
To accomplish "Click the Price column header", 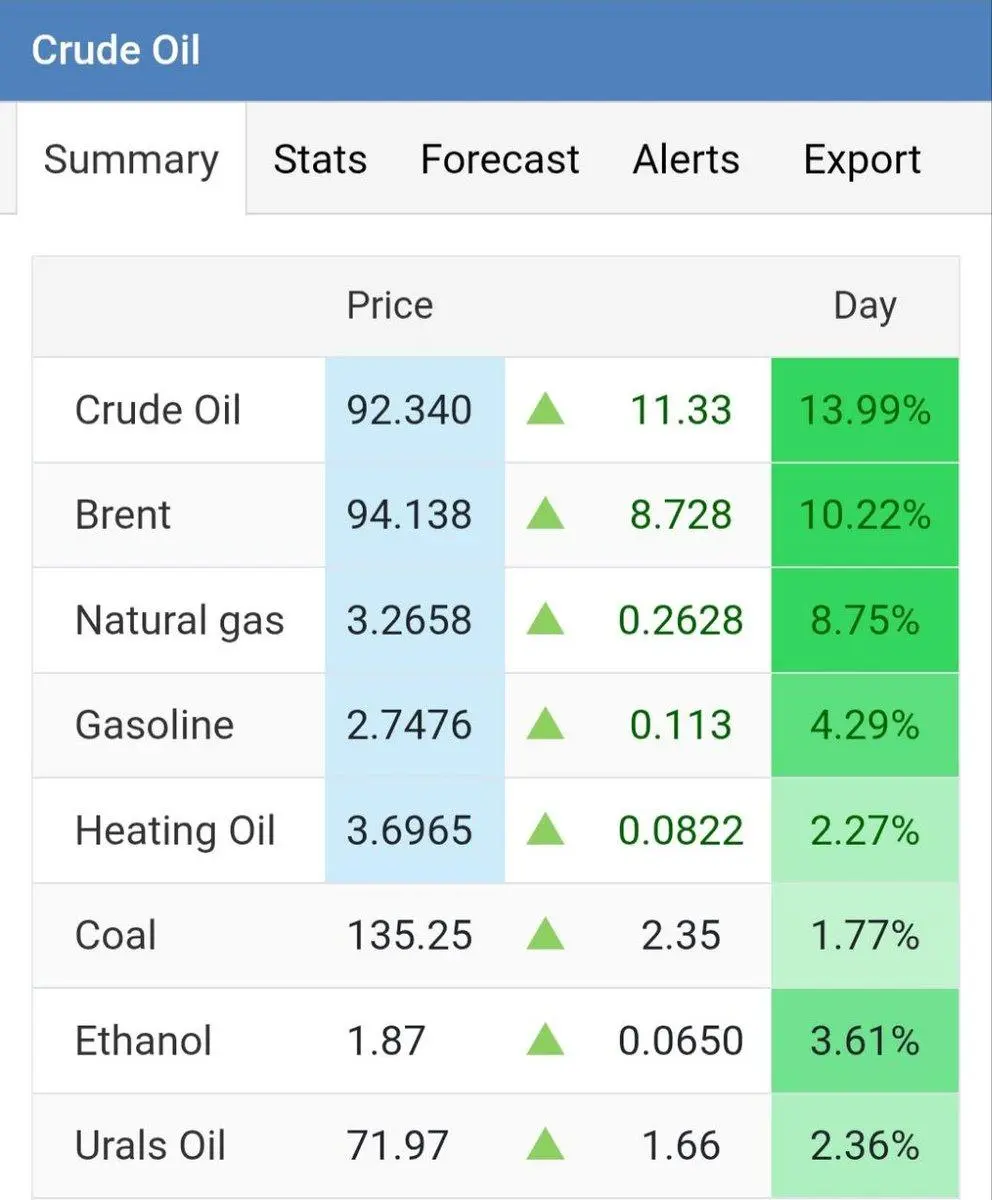I will [390, 306].
